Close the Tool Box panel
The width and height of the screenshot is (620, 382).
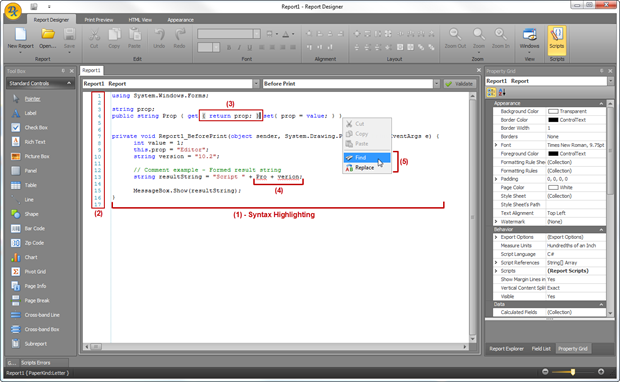coord(72,71)
